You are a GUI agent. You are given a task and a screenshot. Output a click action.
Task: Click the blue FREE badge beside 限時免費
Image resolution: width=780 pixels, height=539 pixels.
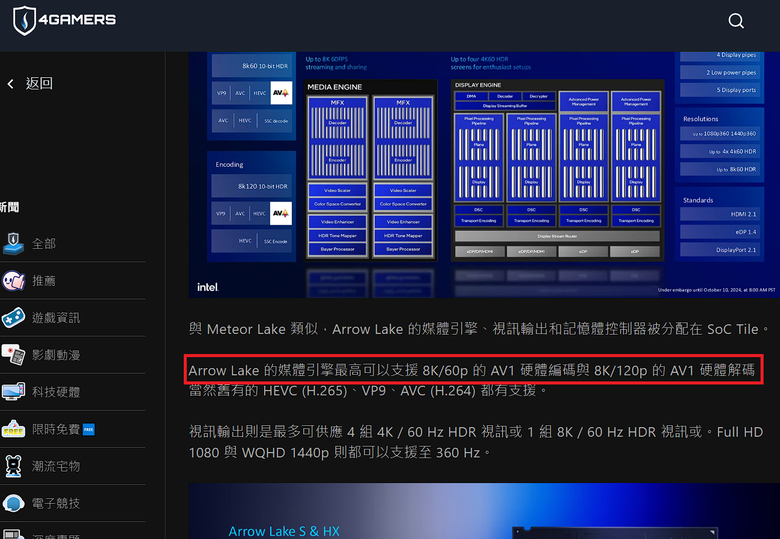89,429
